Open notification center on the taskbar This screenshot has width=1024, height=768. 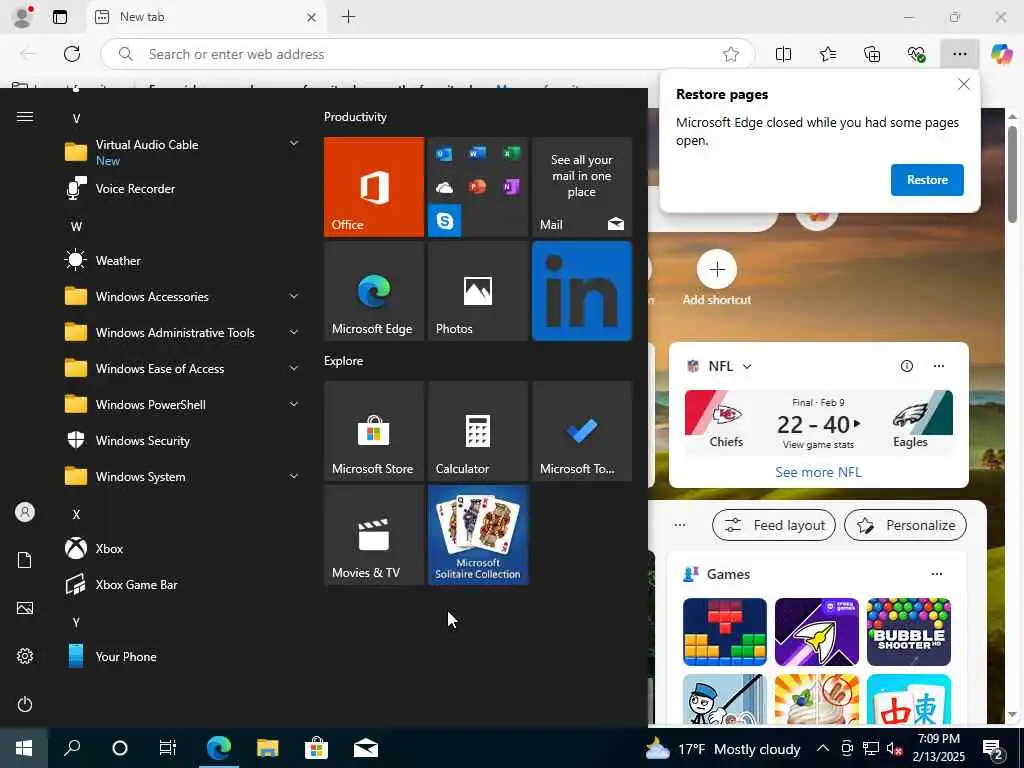click(x=993, y=748)
